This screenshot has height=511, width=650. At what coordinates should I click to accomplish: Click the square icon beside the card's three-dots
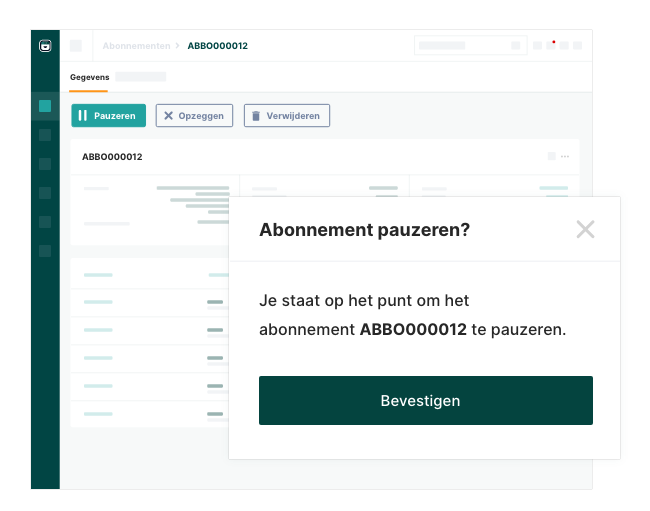click(x=551, y=157)
